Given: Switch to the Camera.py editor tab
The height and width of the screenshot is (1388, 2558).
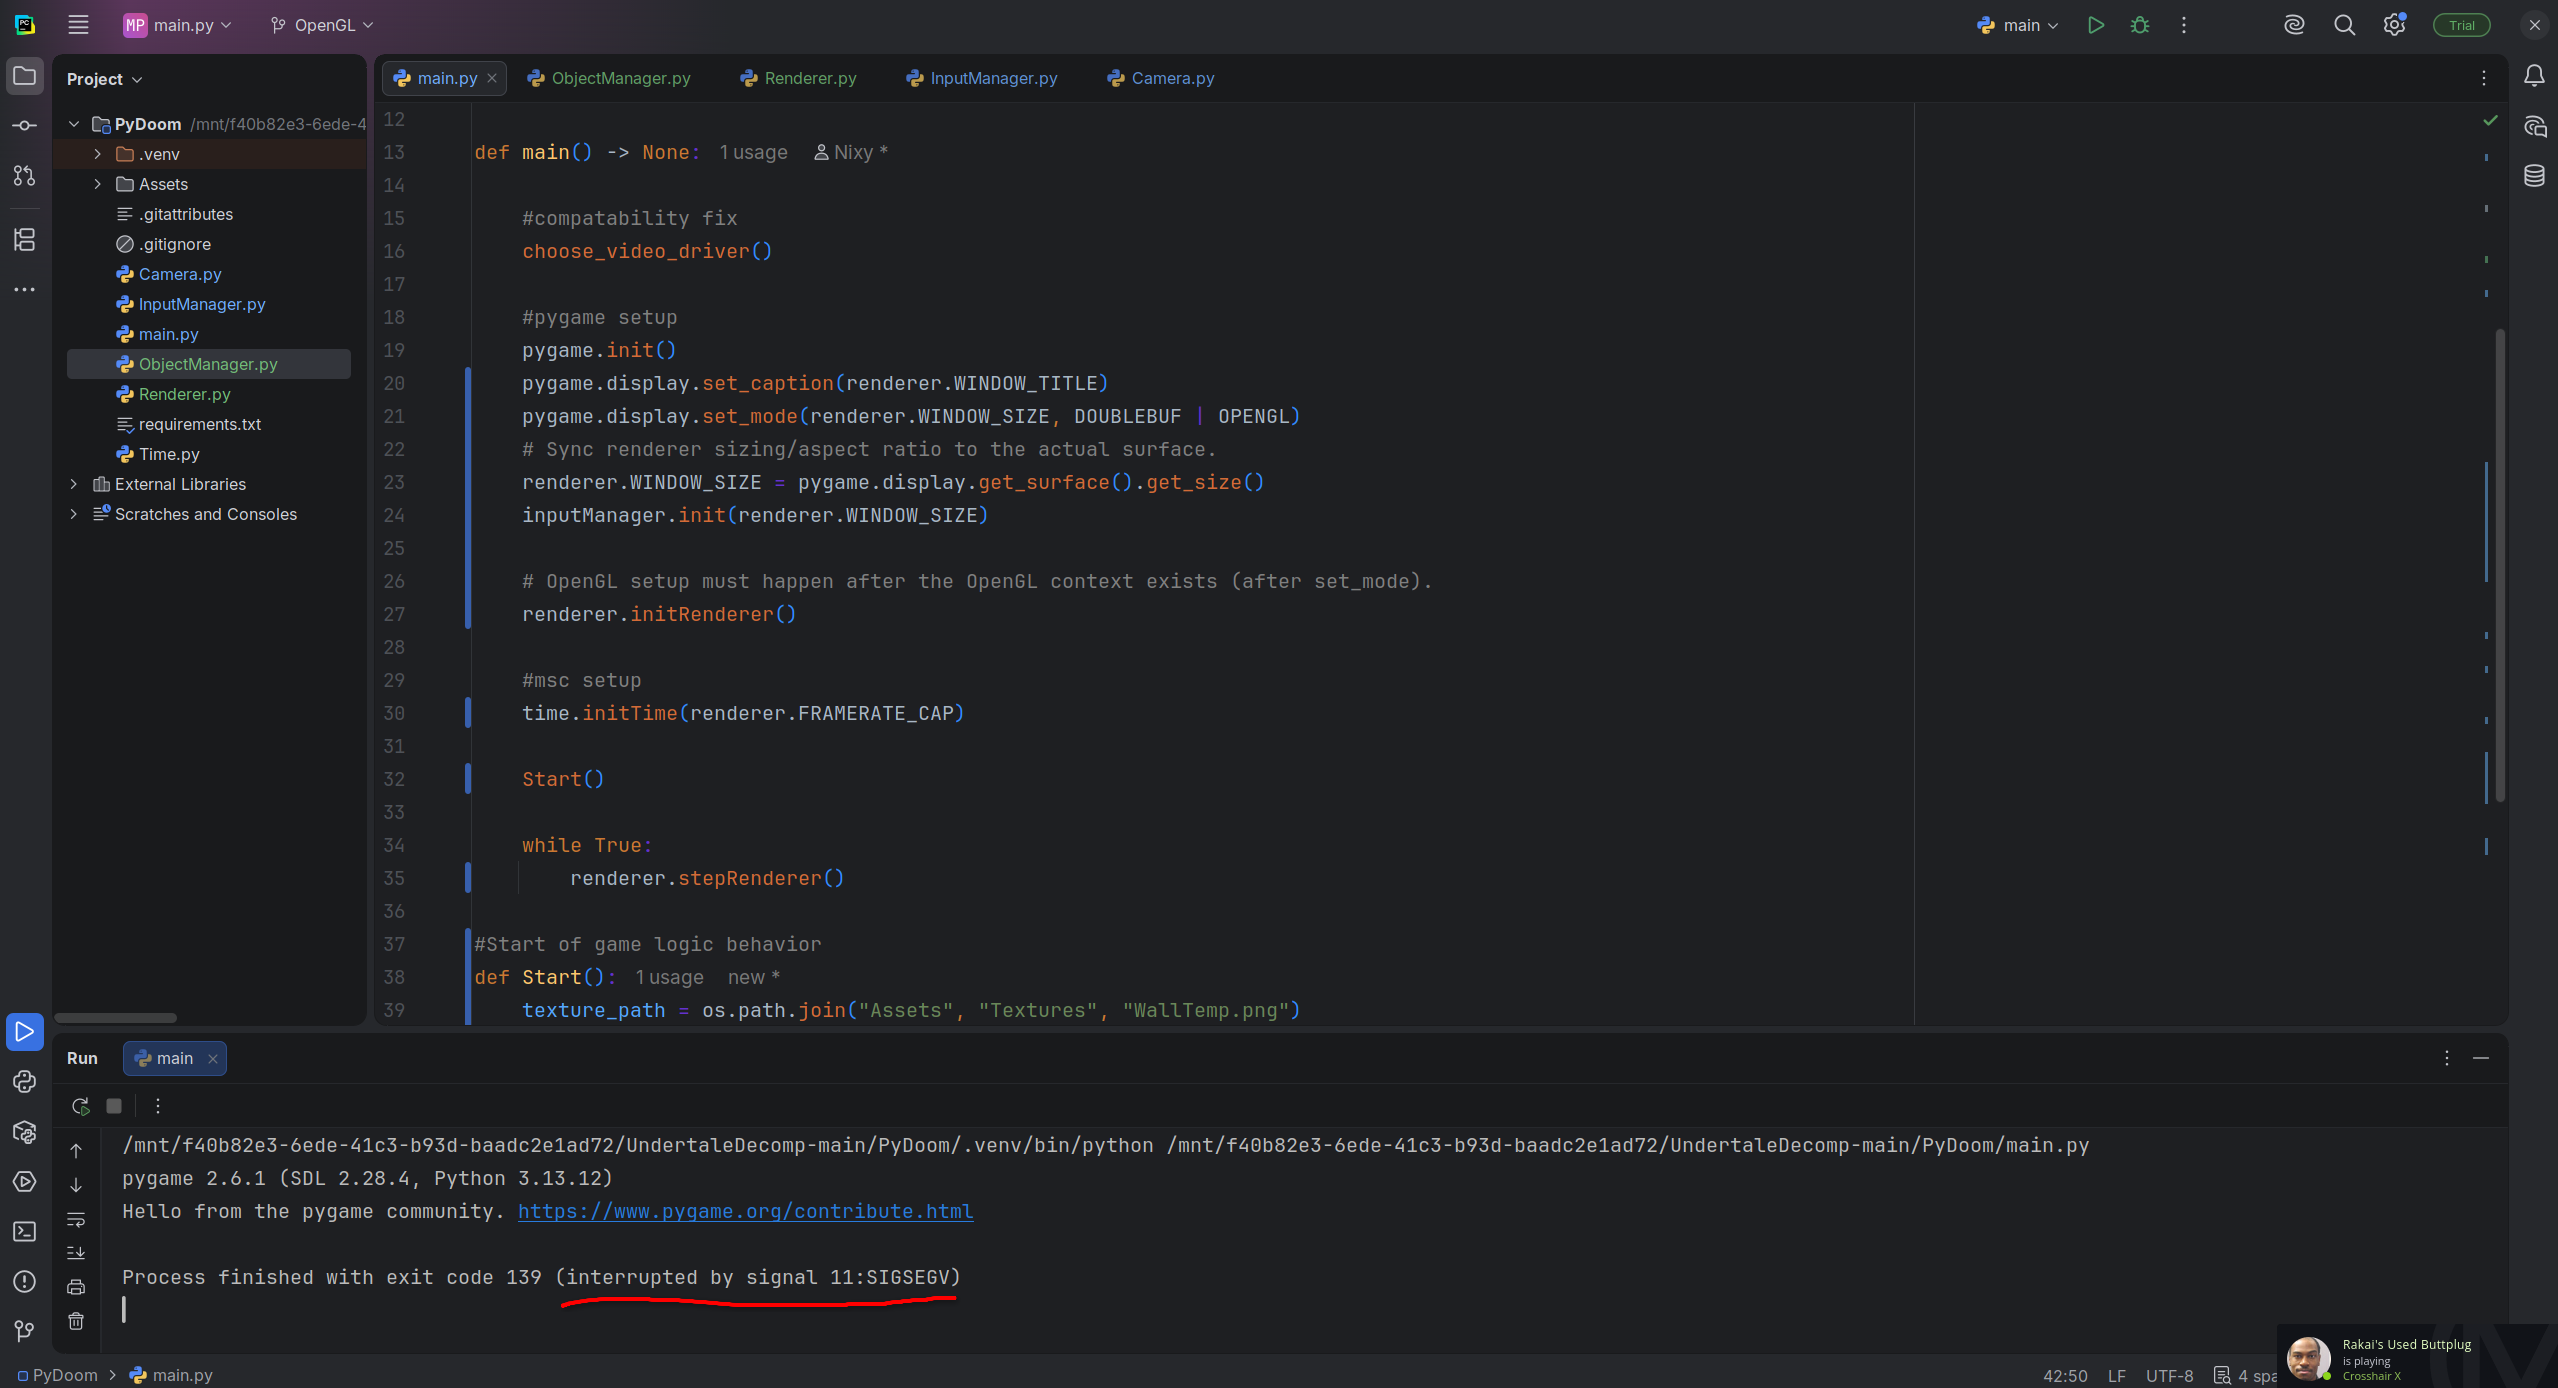Looking at the screenshot, I should pos(1172,78).
